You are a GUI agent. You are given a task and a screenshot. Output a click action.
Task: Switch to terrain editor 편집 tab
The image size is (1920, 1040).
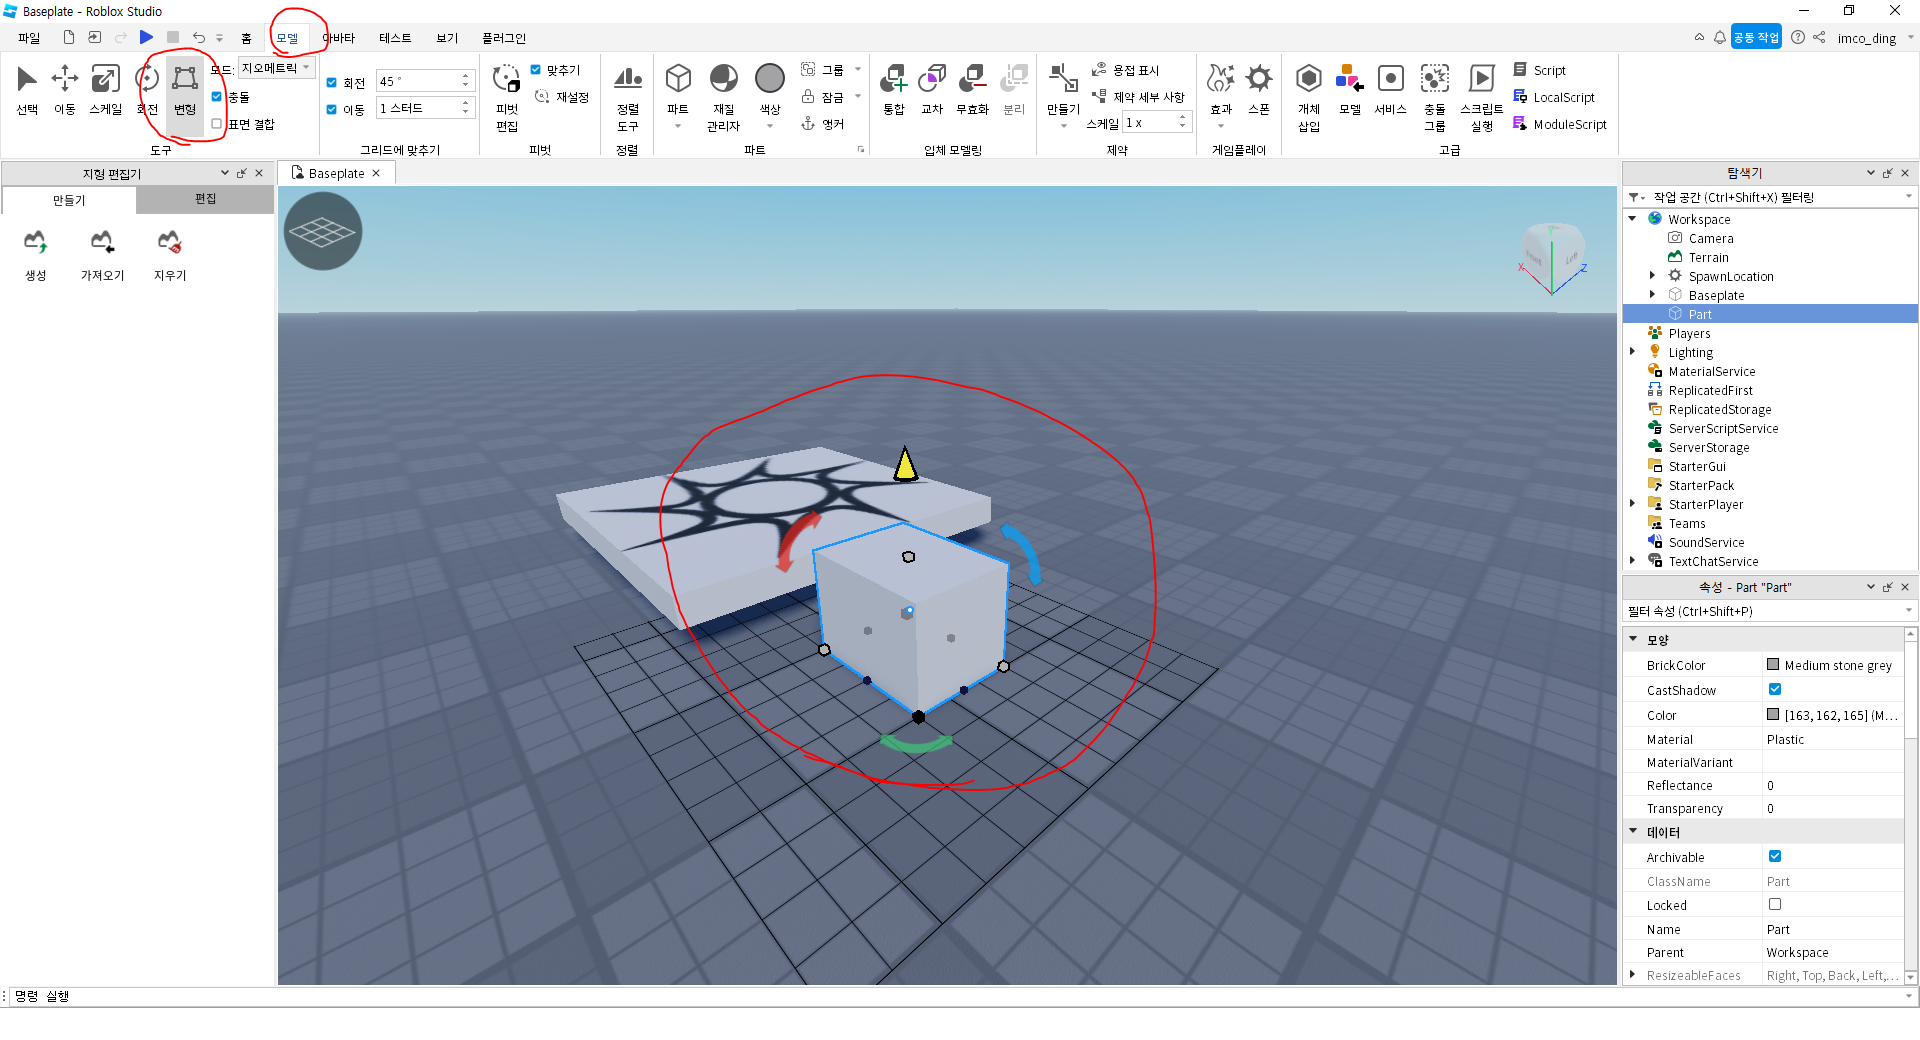coord(205,199)
